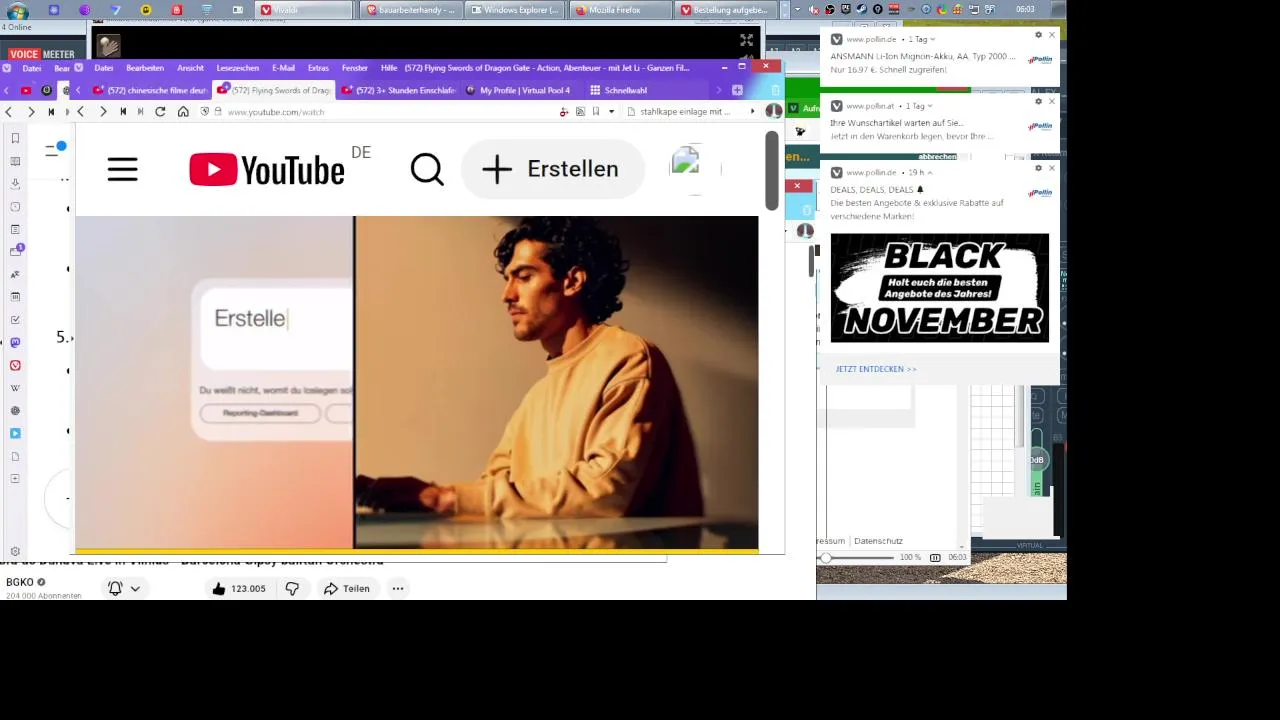Open Downloads panel in Vivaldi sidebar
This screenshot has width=1280, height=720.
(15, 184)
